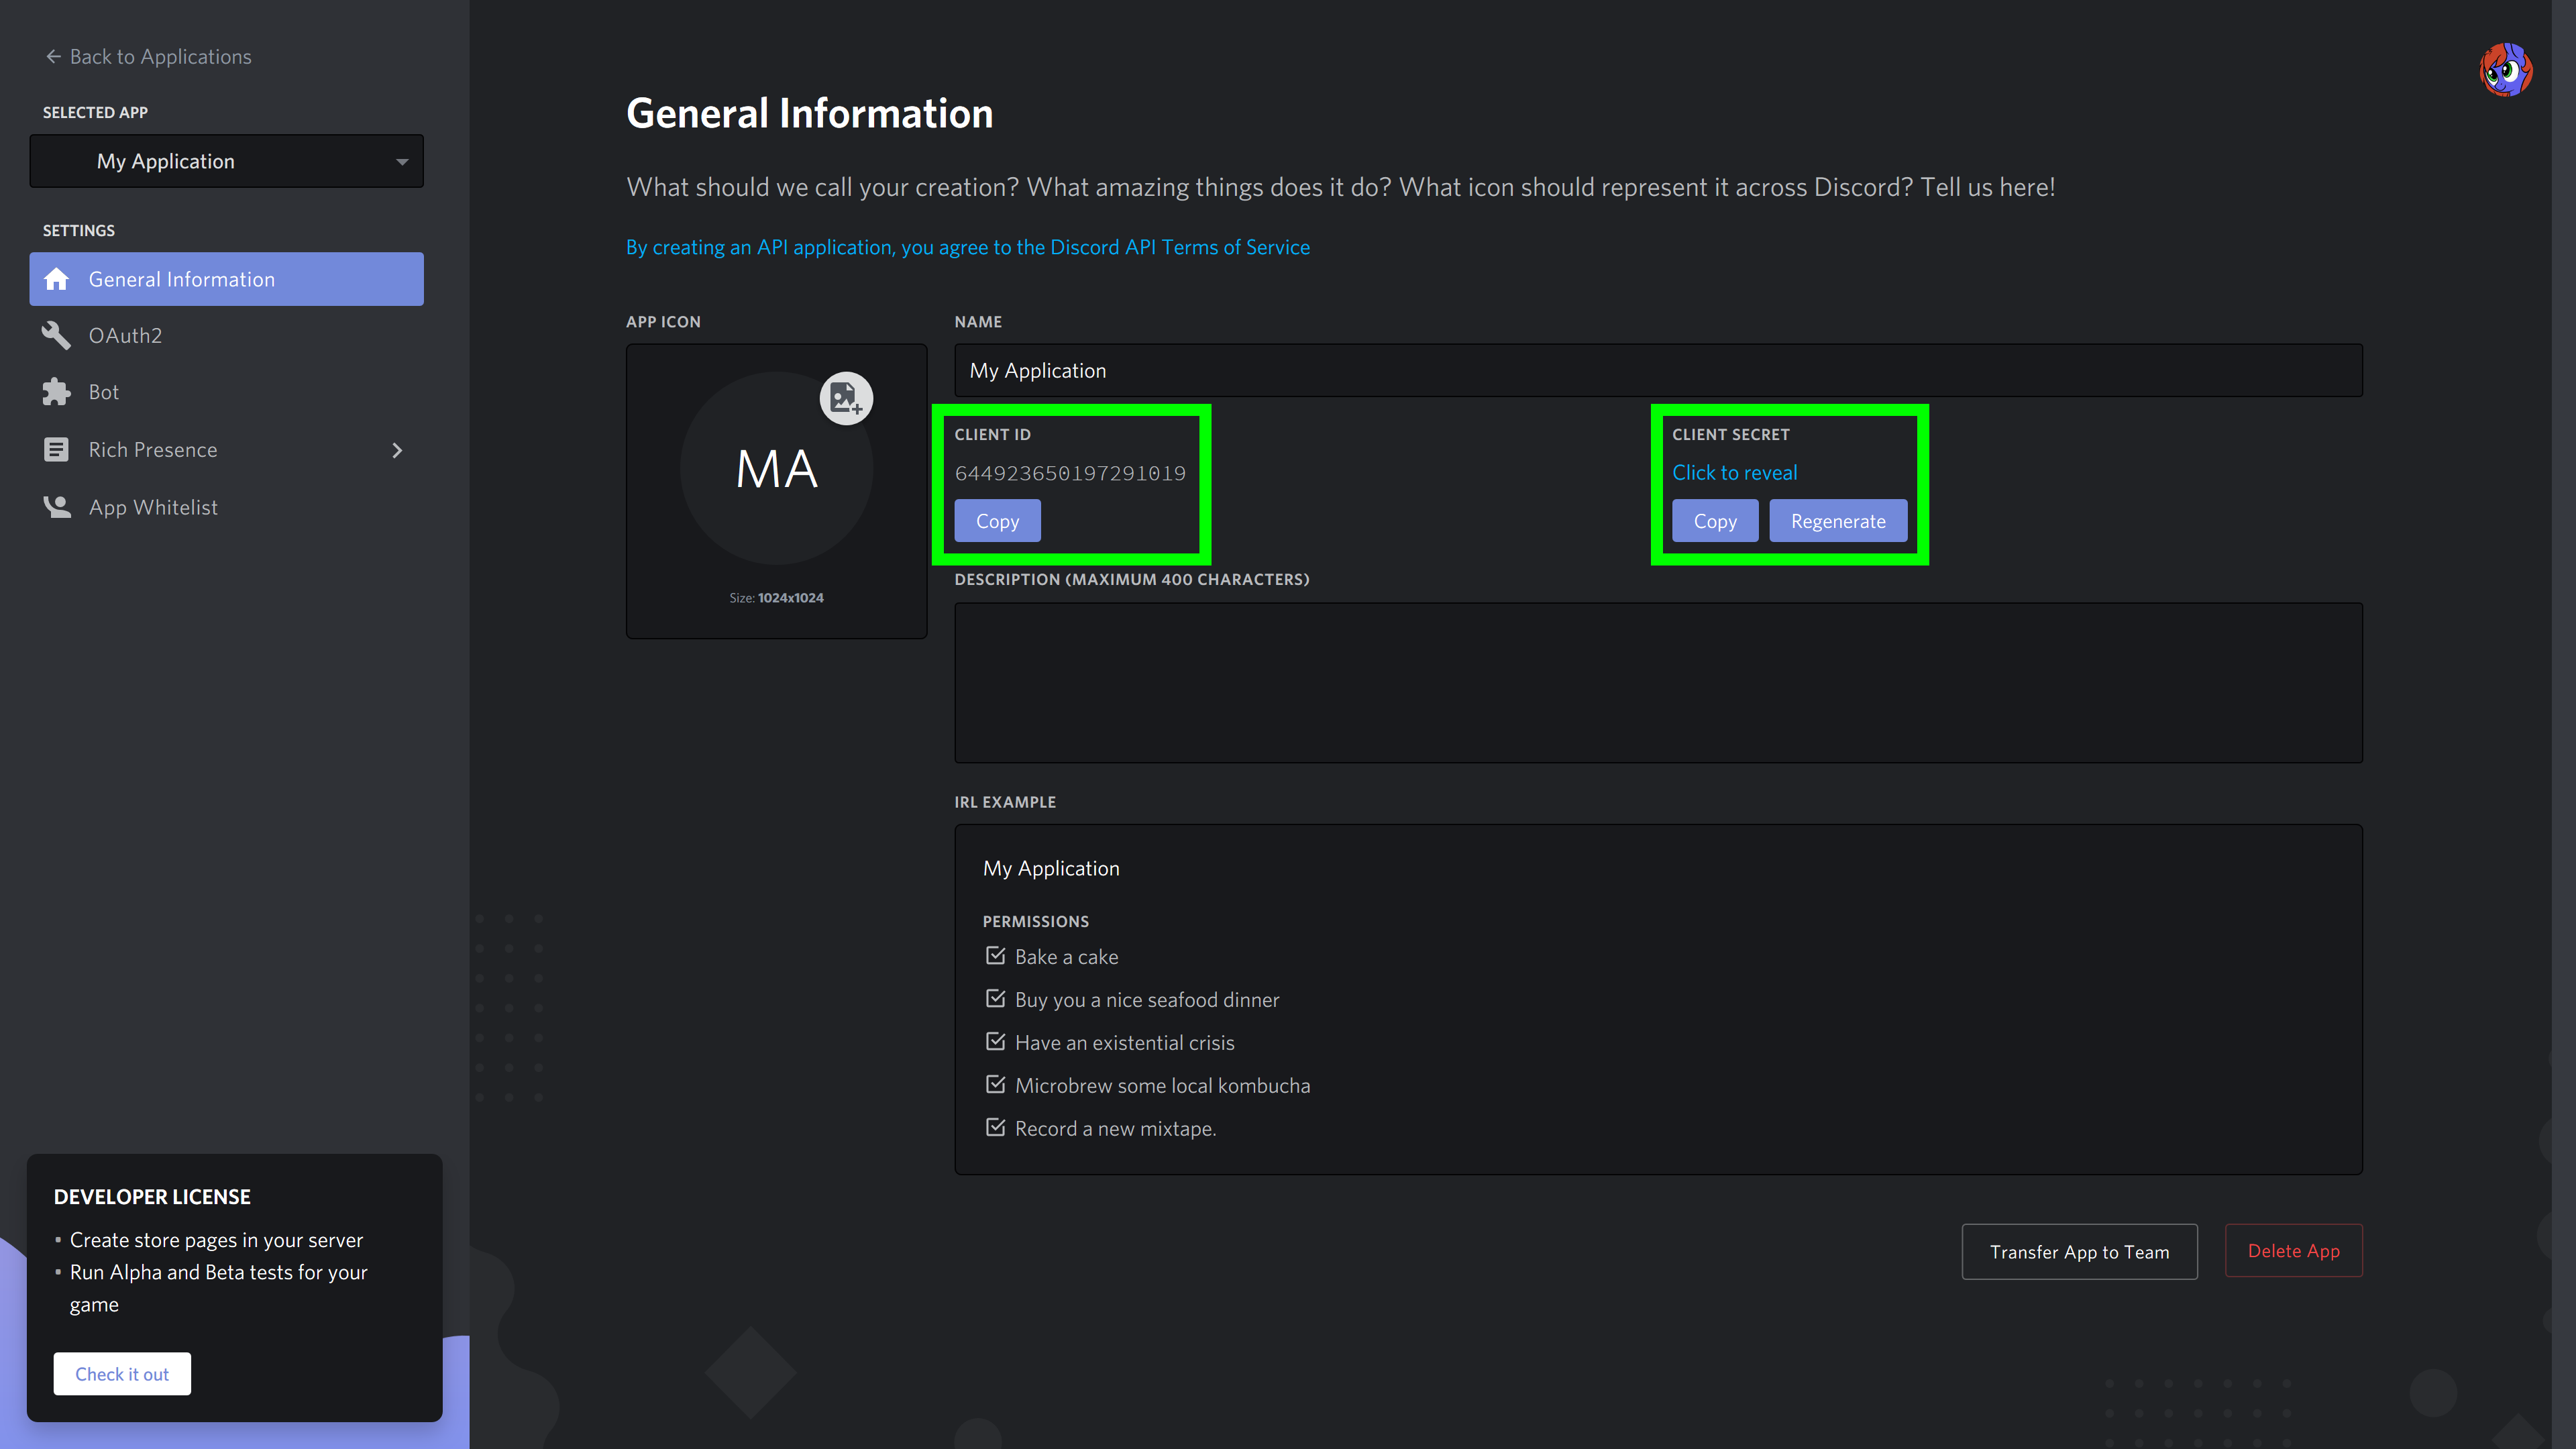Click to reveal the client secret

1734,472
